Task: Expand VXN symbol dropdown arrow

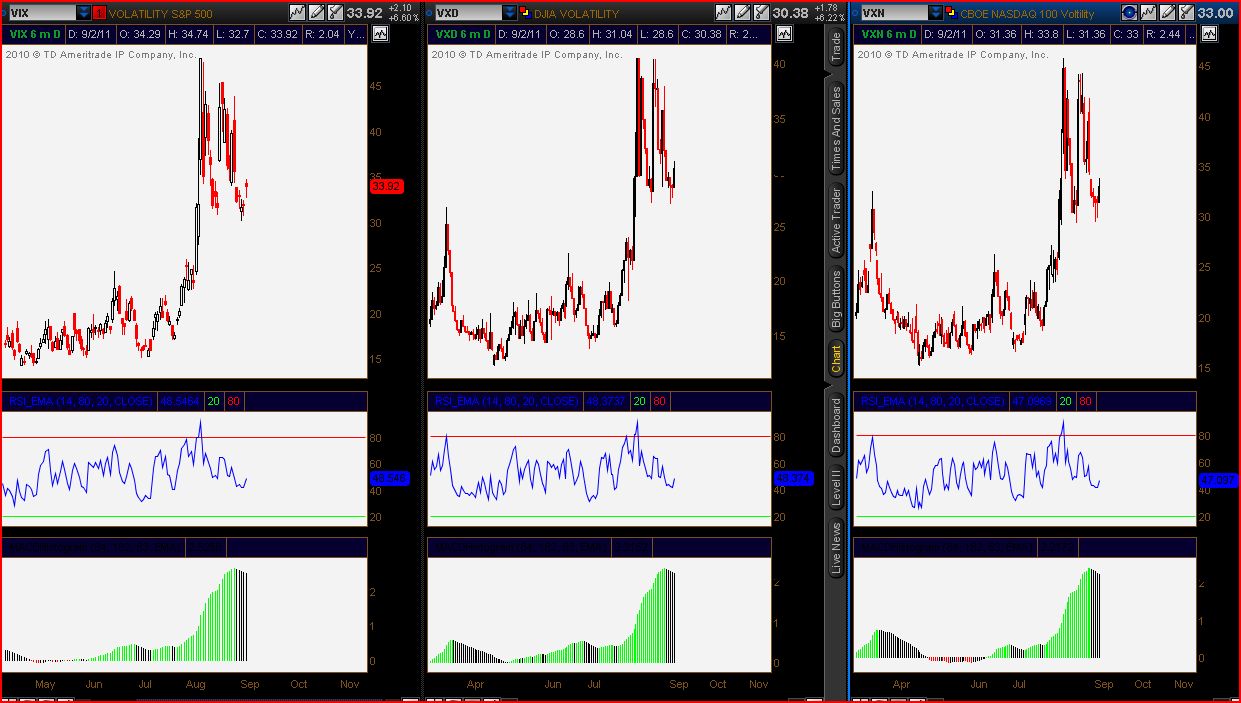Action: coord(935,13)
